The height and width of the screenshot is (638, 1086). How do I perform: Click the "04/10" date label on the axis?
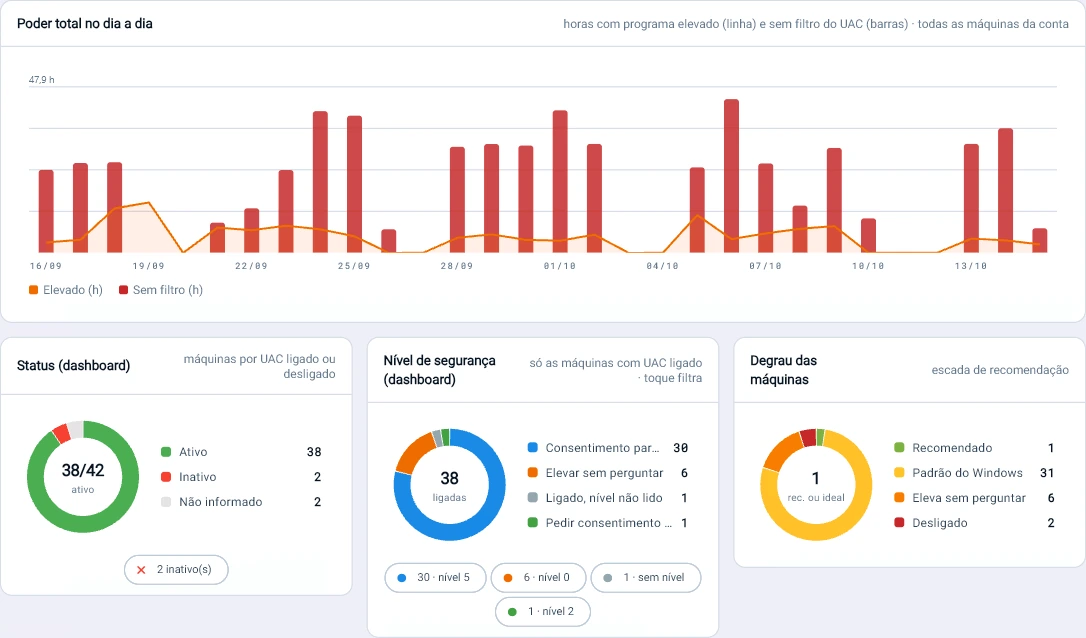click(663, 266)
